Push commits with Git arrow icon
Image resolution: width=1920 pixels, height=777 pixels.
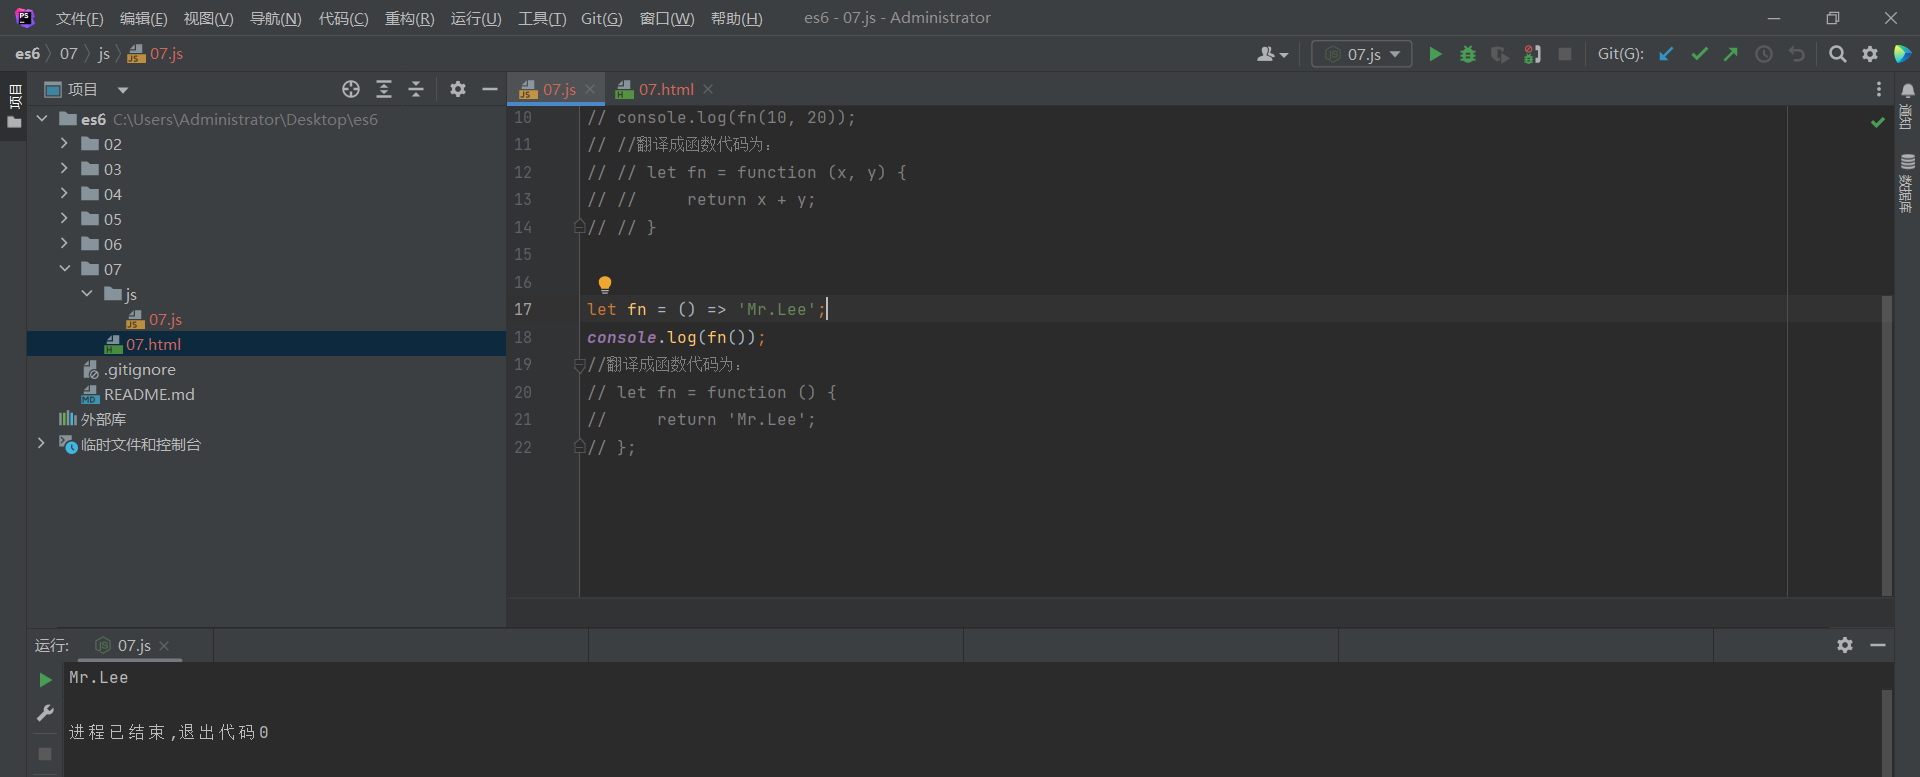(1731, 54)
